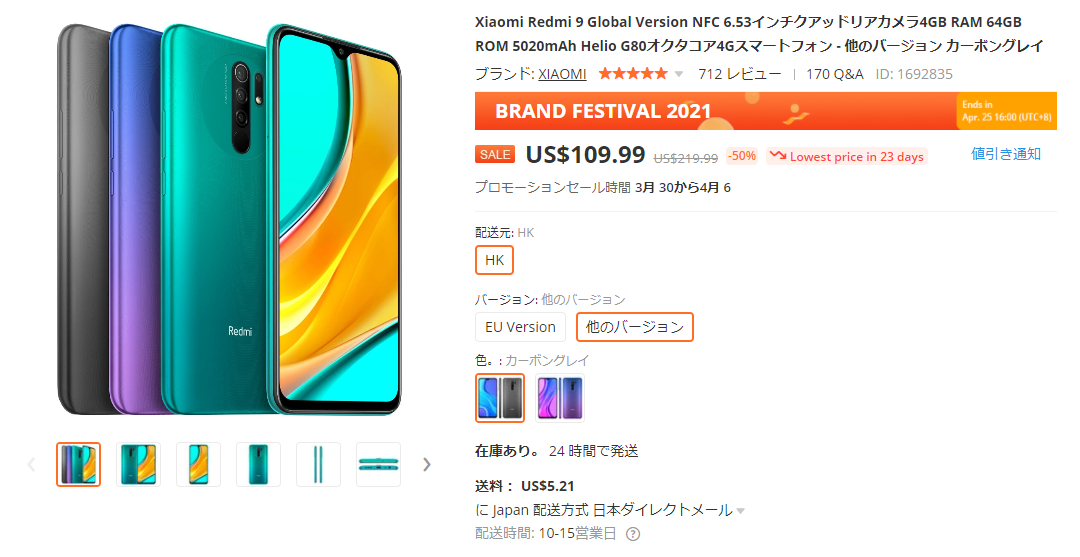Open the star rating dropdown arrow
Screen dimensions: 1080x557
click(678, 74)
